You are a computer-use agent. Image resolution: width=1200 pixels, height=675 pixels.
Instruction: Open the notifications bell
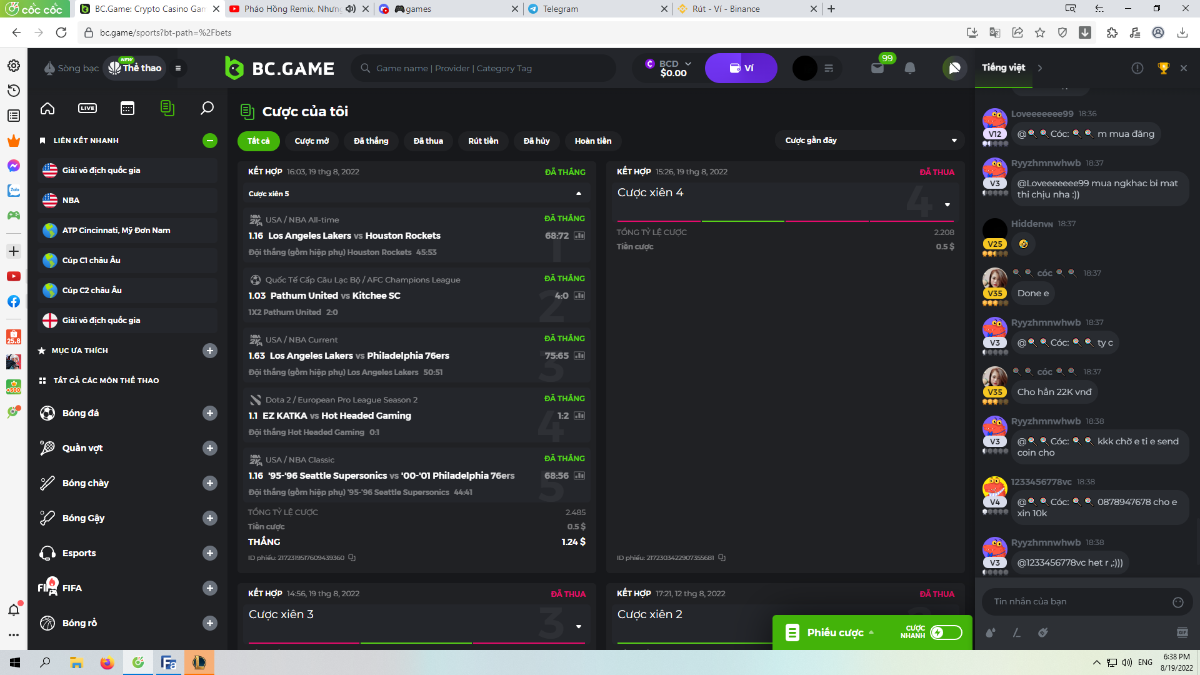pos(910,68)
